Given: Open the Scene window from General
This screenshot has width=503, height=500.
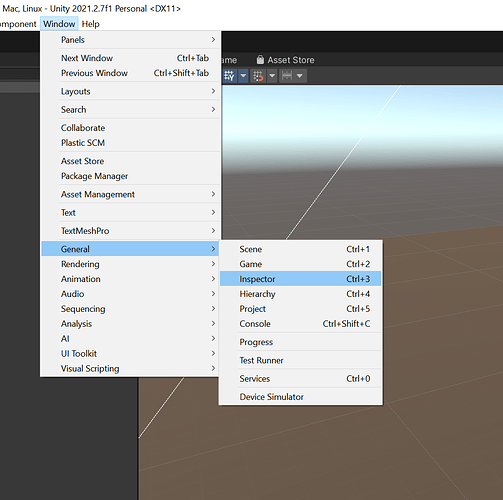Looking at the screenshot, I should tap(300, 249).
